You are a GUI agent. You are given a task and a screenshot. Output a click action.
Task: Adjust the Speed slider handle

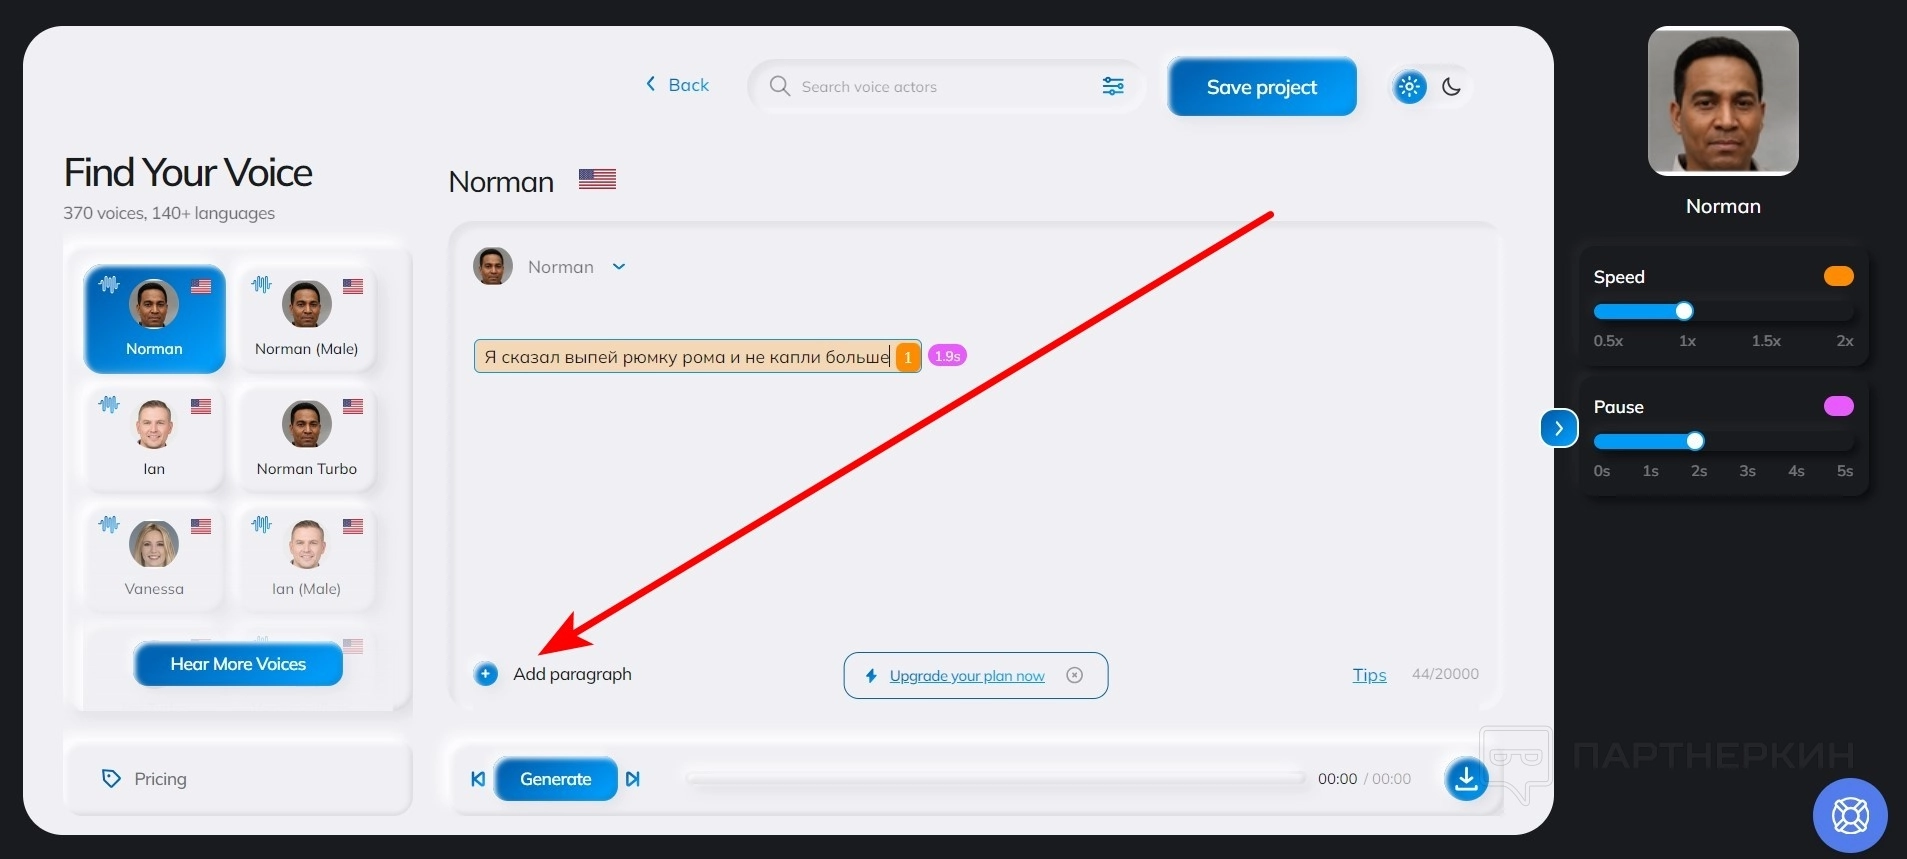(1684, 311)
